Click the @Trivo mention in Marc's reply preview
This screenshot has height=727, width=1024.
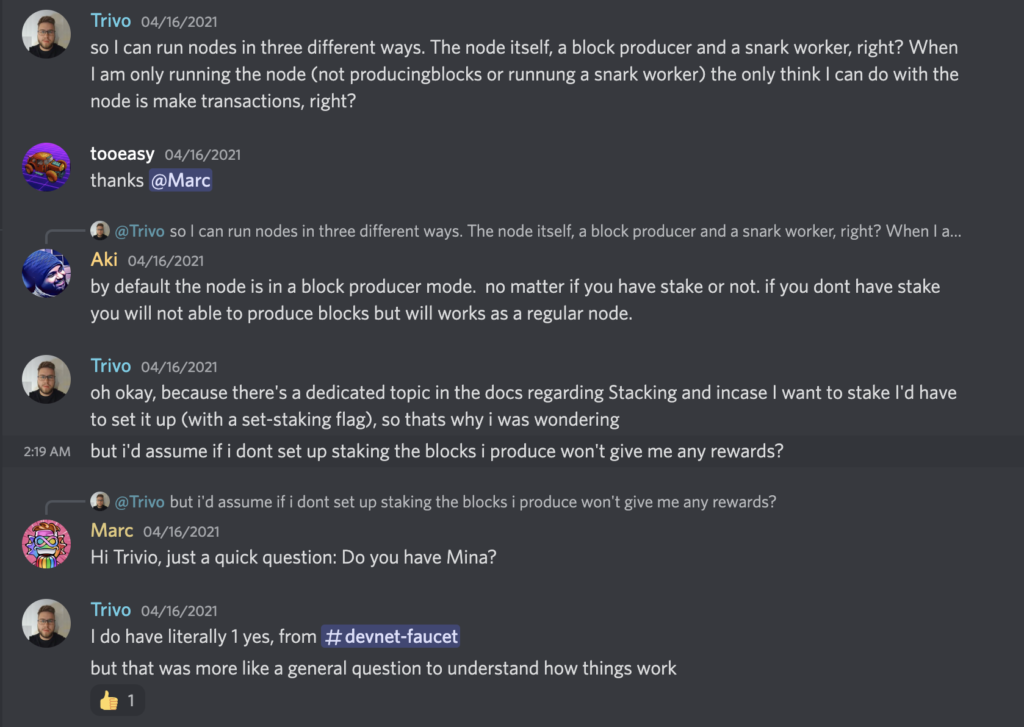(140, 501)
